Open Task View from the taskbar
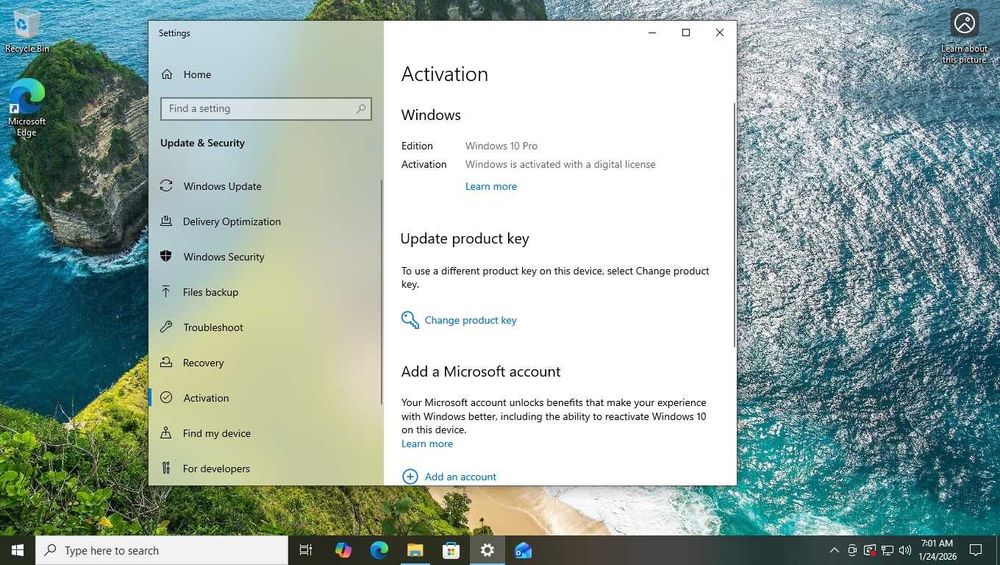The width and height of the screenshot is (1000, 565). tap(305, 550)
